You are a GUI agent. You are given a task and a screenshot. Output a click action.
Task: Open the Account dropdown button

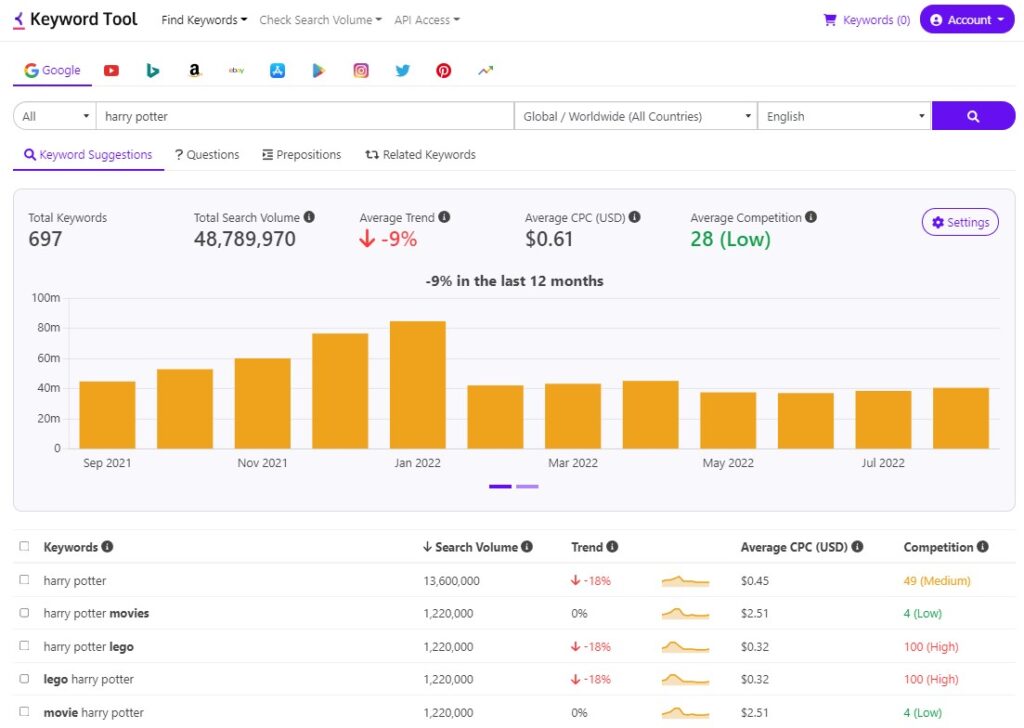coord(967,20)
